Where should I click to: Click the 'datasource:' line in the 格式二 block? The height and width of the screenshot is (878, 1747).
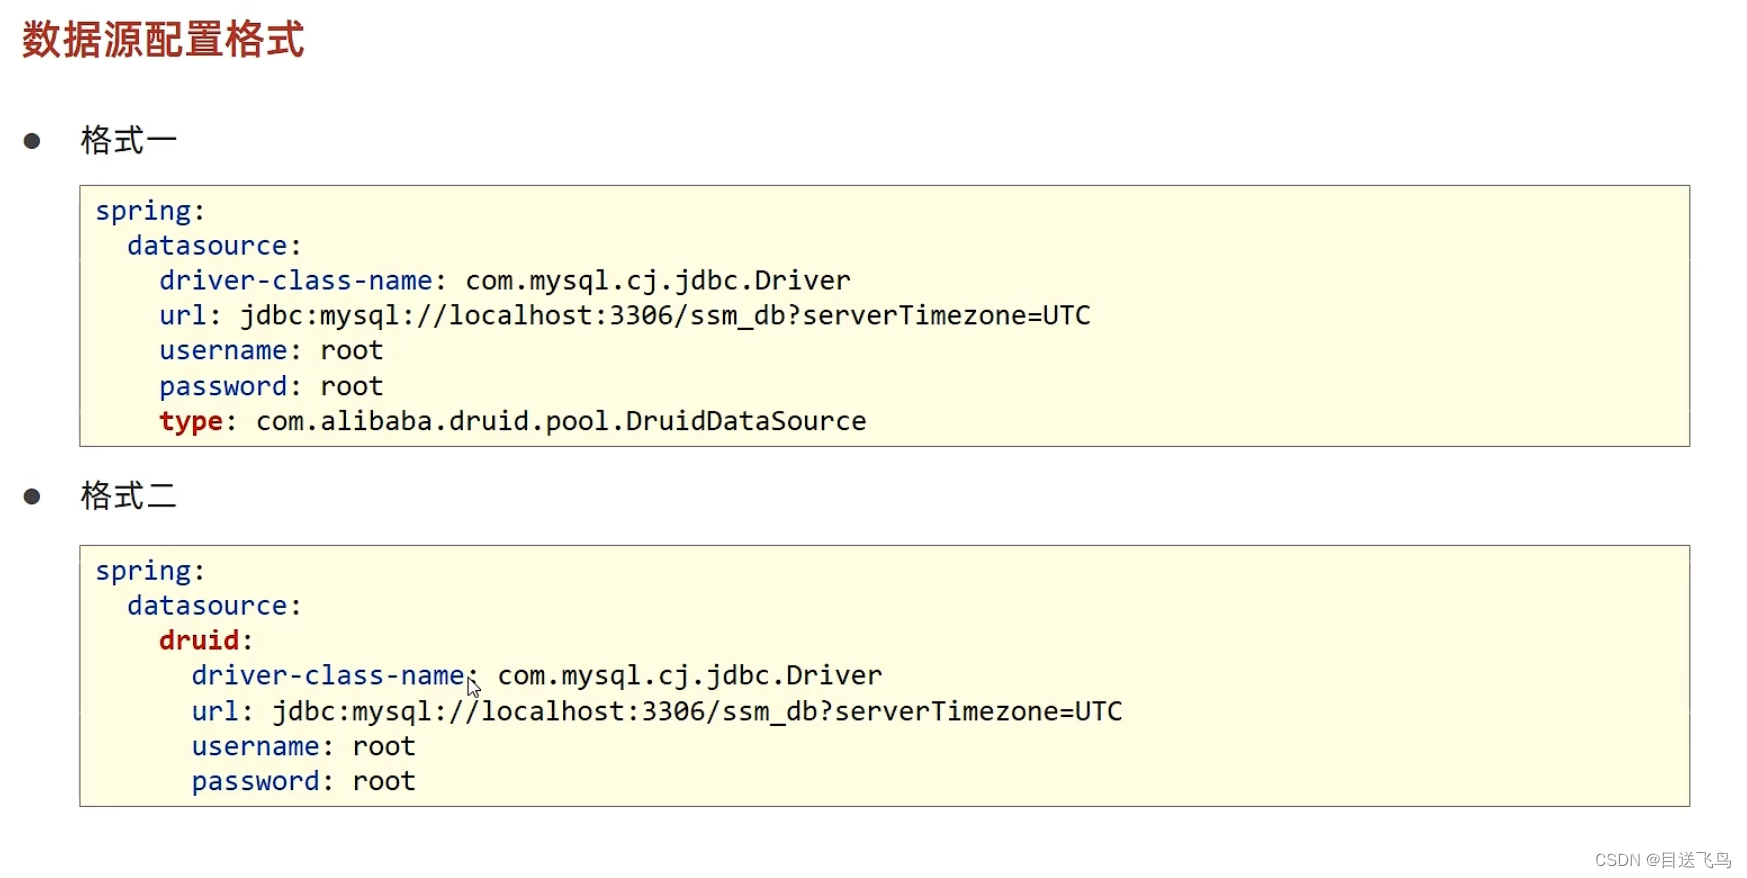214,606
